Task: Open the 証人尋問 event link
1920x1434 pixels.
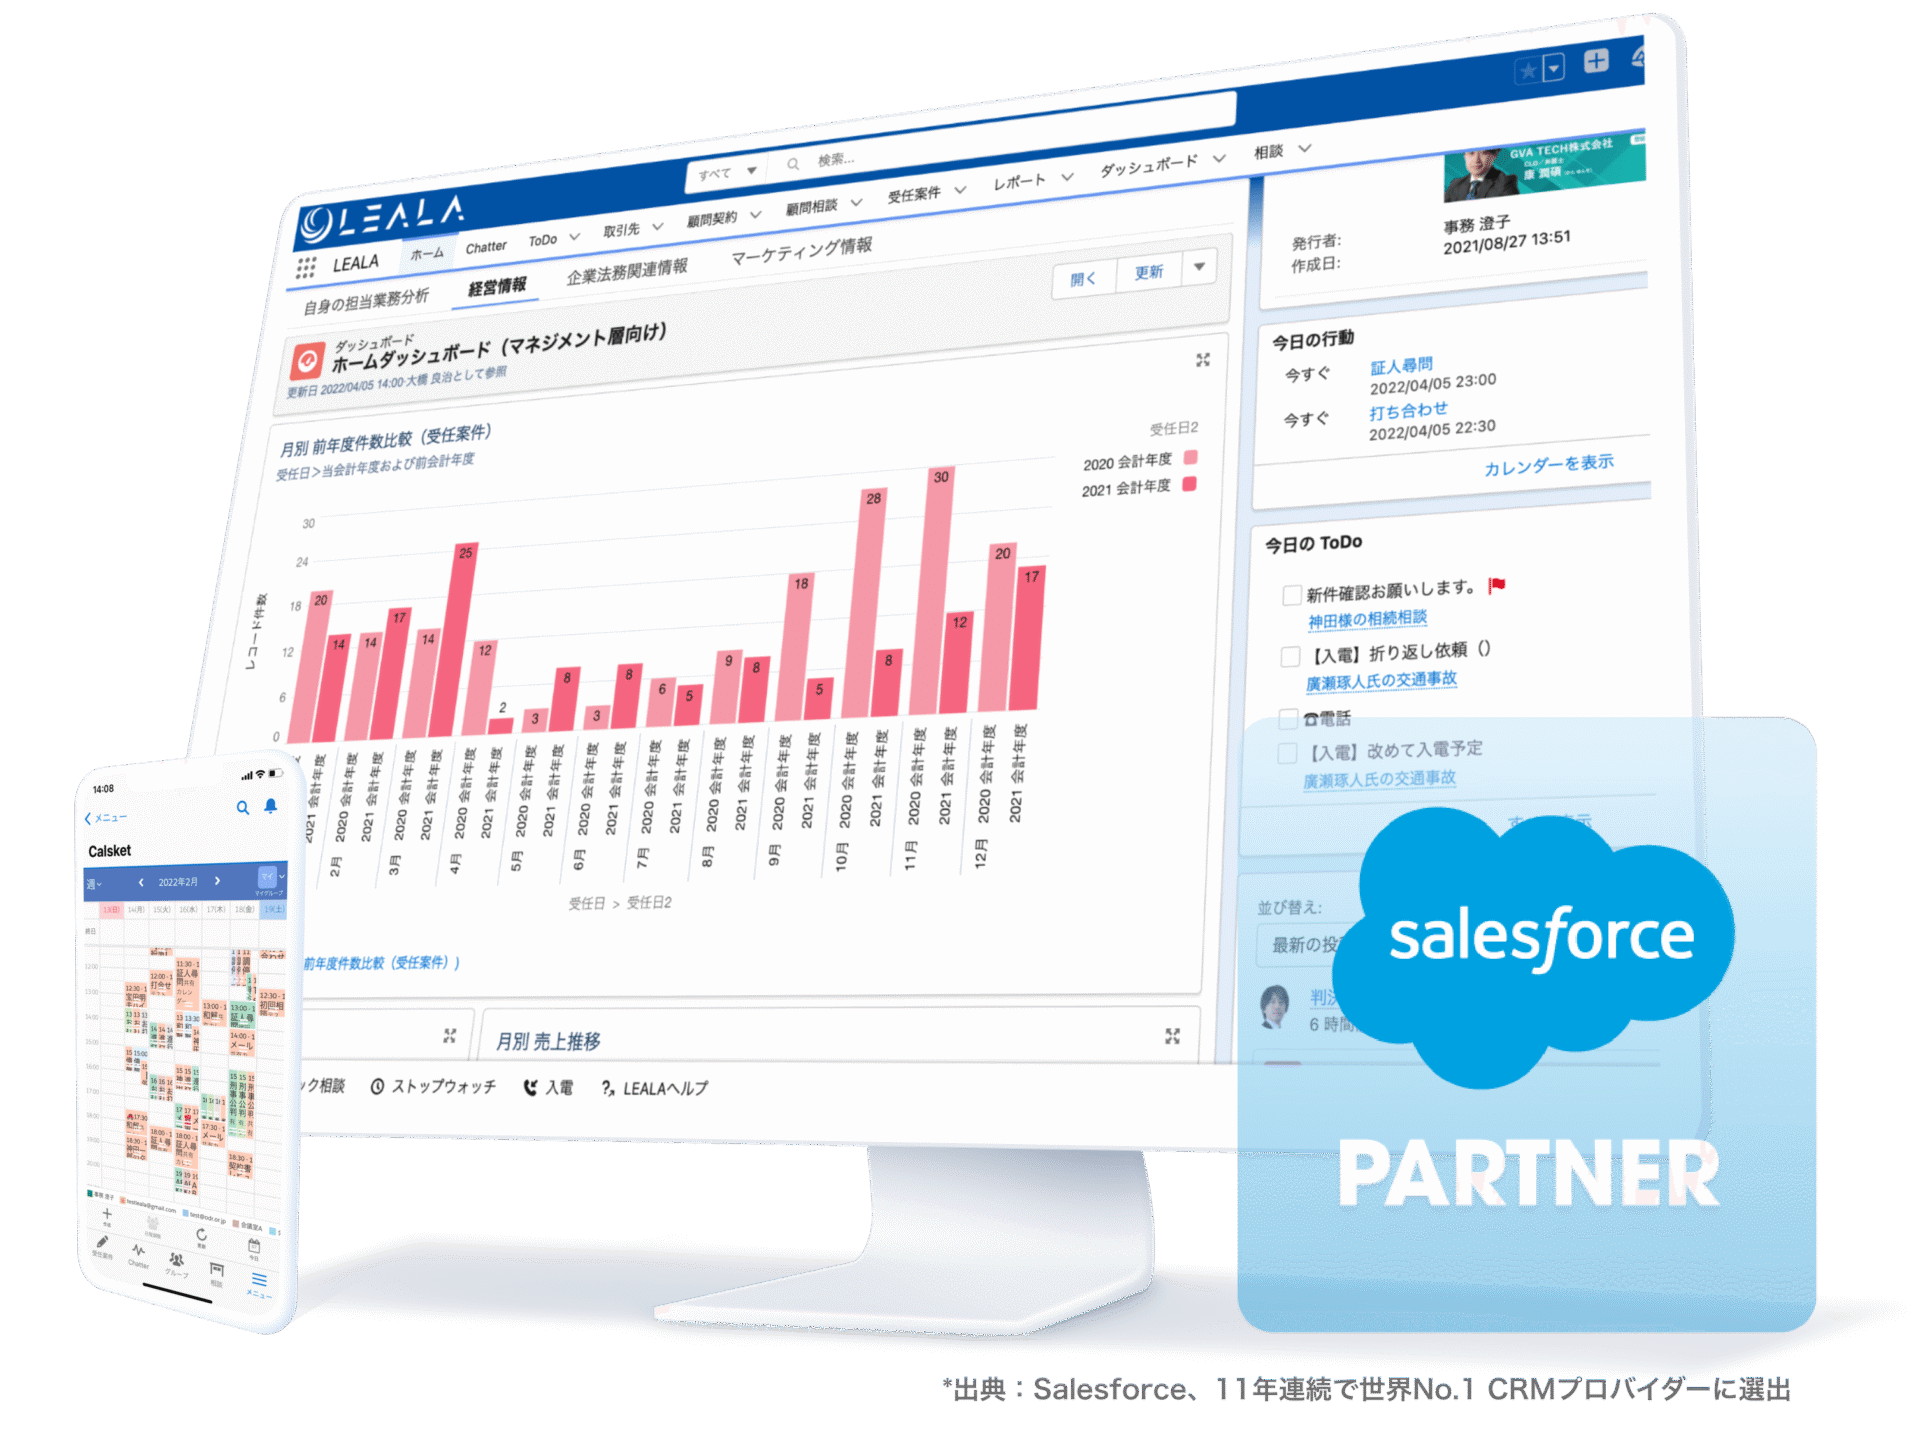Action: (1401, 366)
